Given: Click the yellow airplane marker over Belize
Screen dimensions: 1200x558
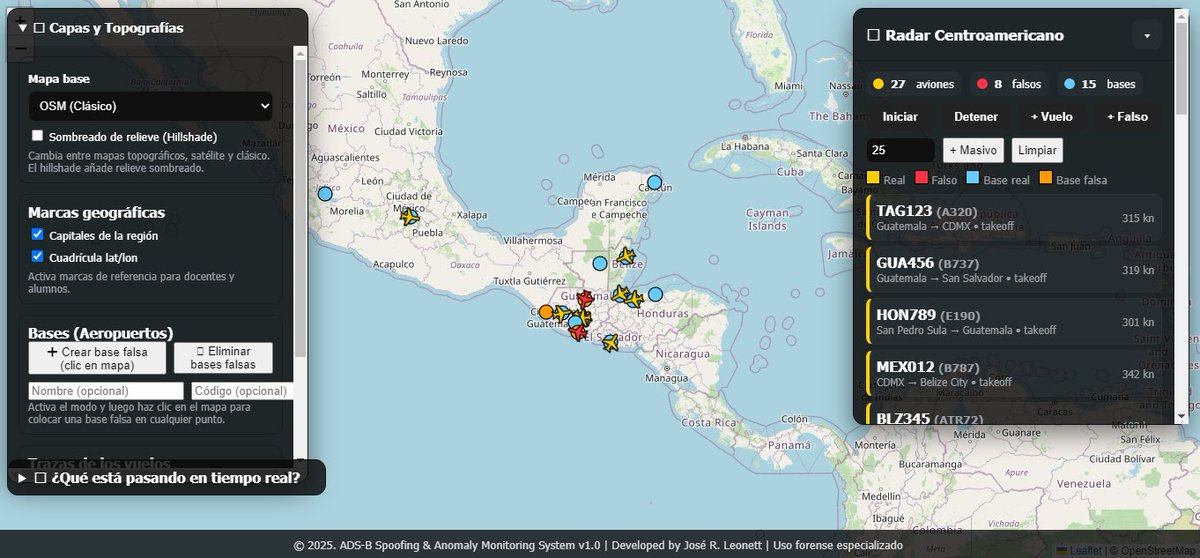Looking at the screenshot, I should [x=626, y=257].
